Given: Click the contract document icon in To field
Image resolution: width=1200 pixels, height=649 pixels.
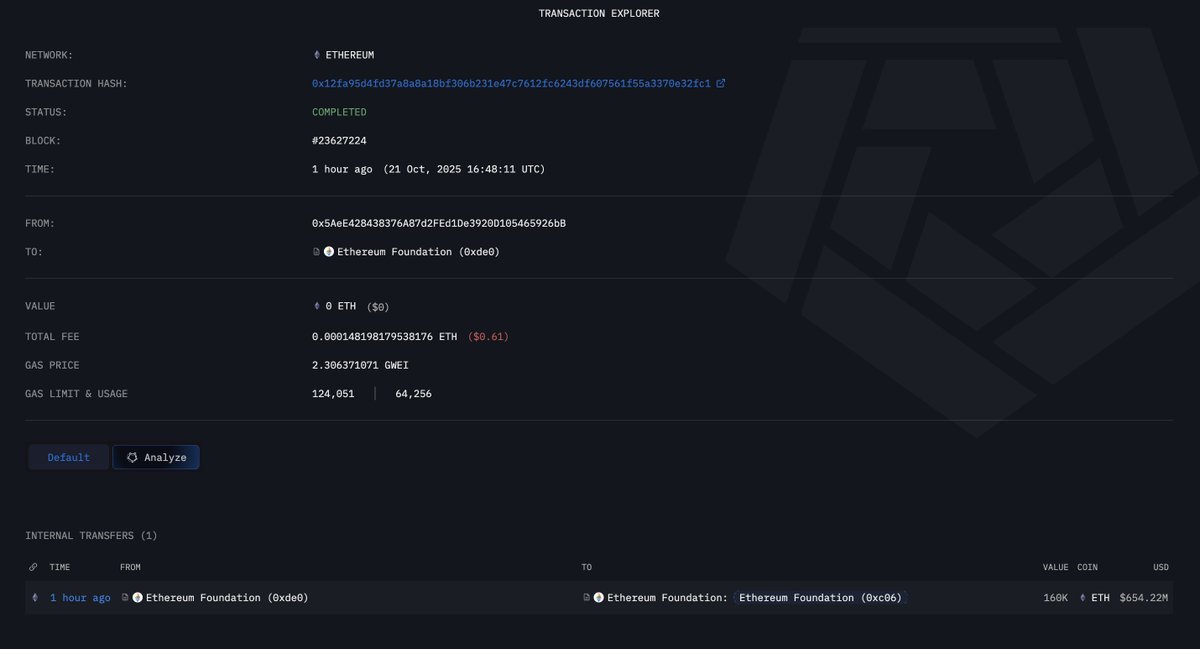Looking at the screenshot, I should point(317,252).
